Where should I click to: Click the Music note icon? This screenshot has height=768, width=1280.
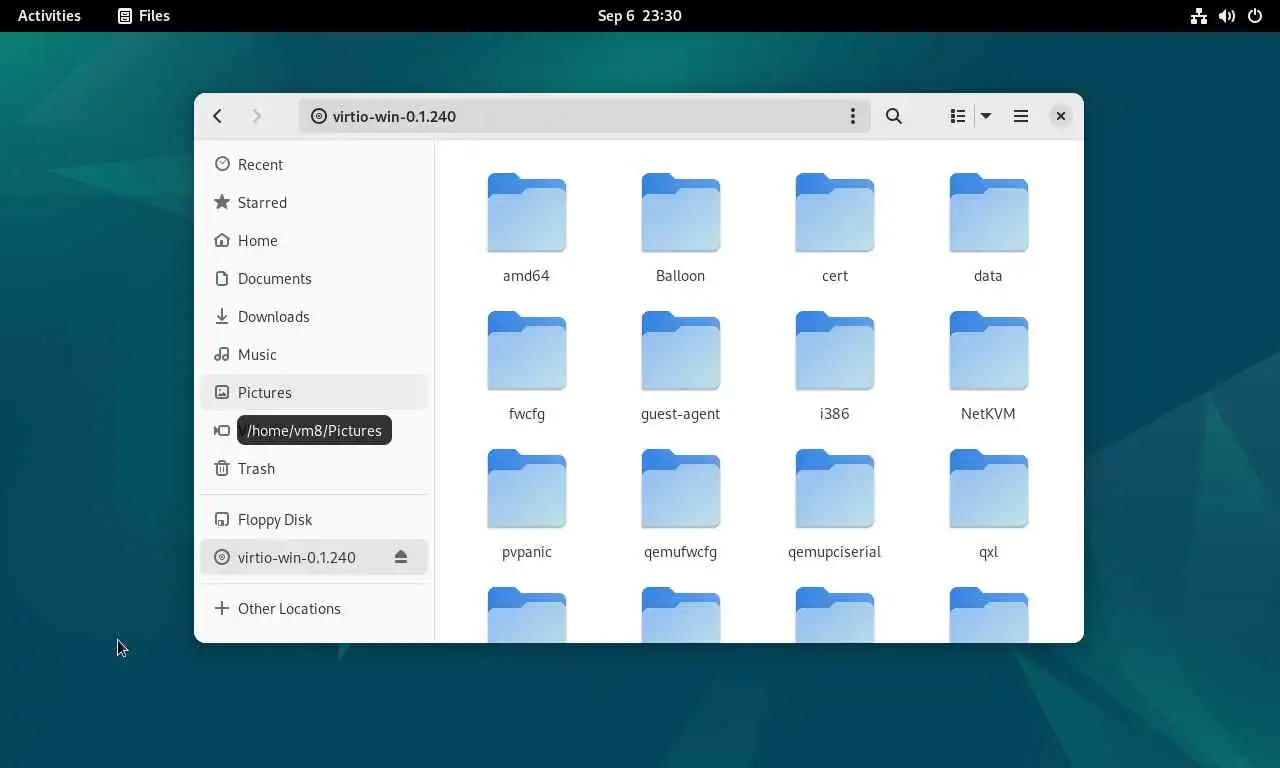222,354
